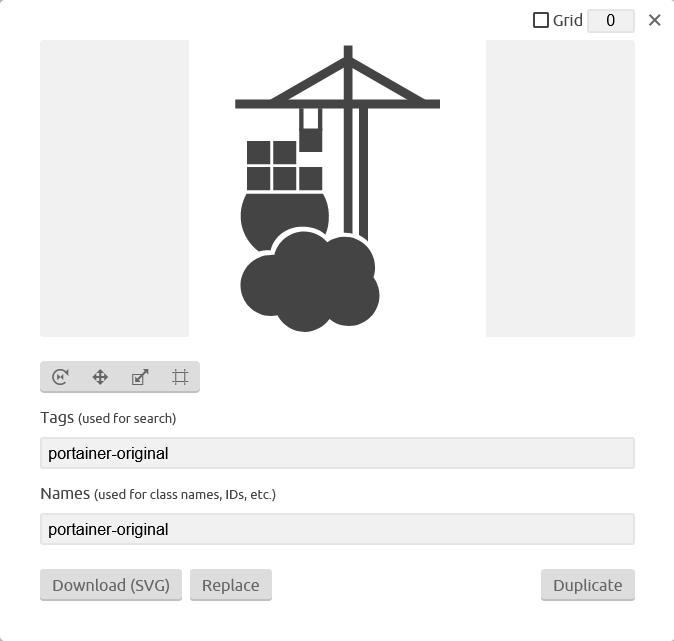Click the cloud shape in the glyph preview

pos(309,282)
